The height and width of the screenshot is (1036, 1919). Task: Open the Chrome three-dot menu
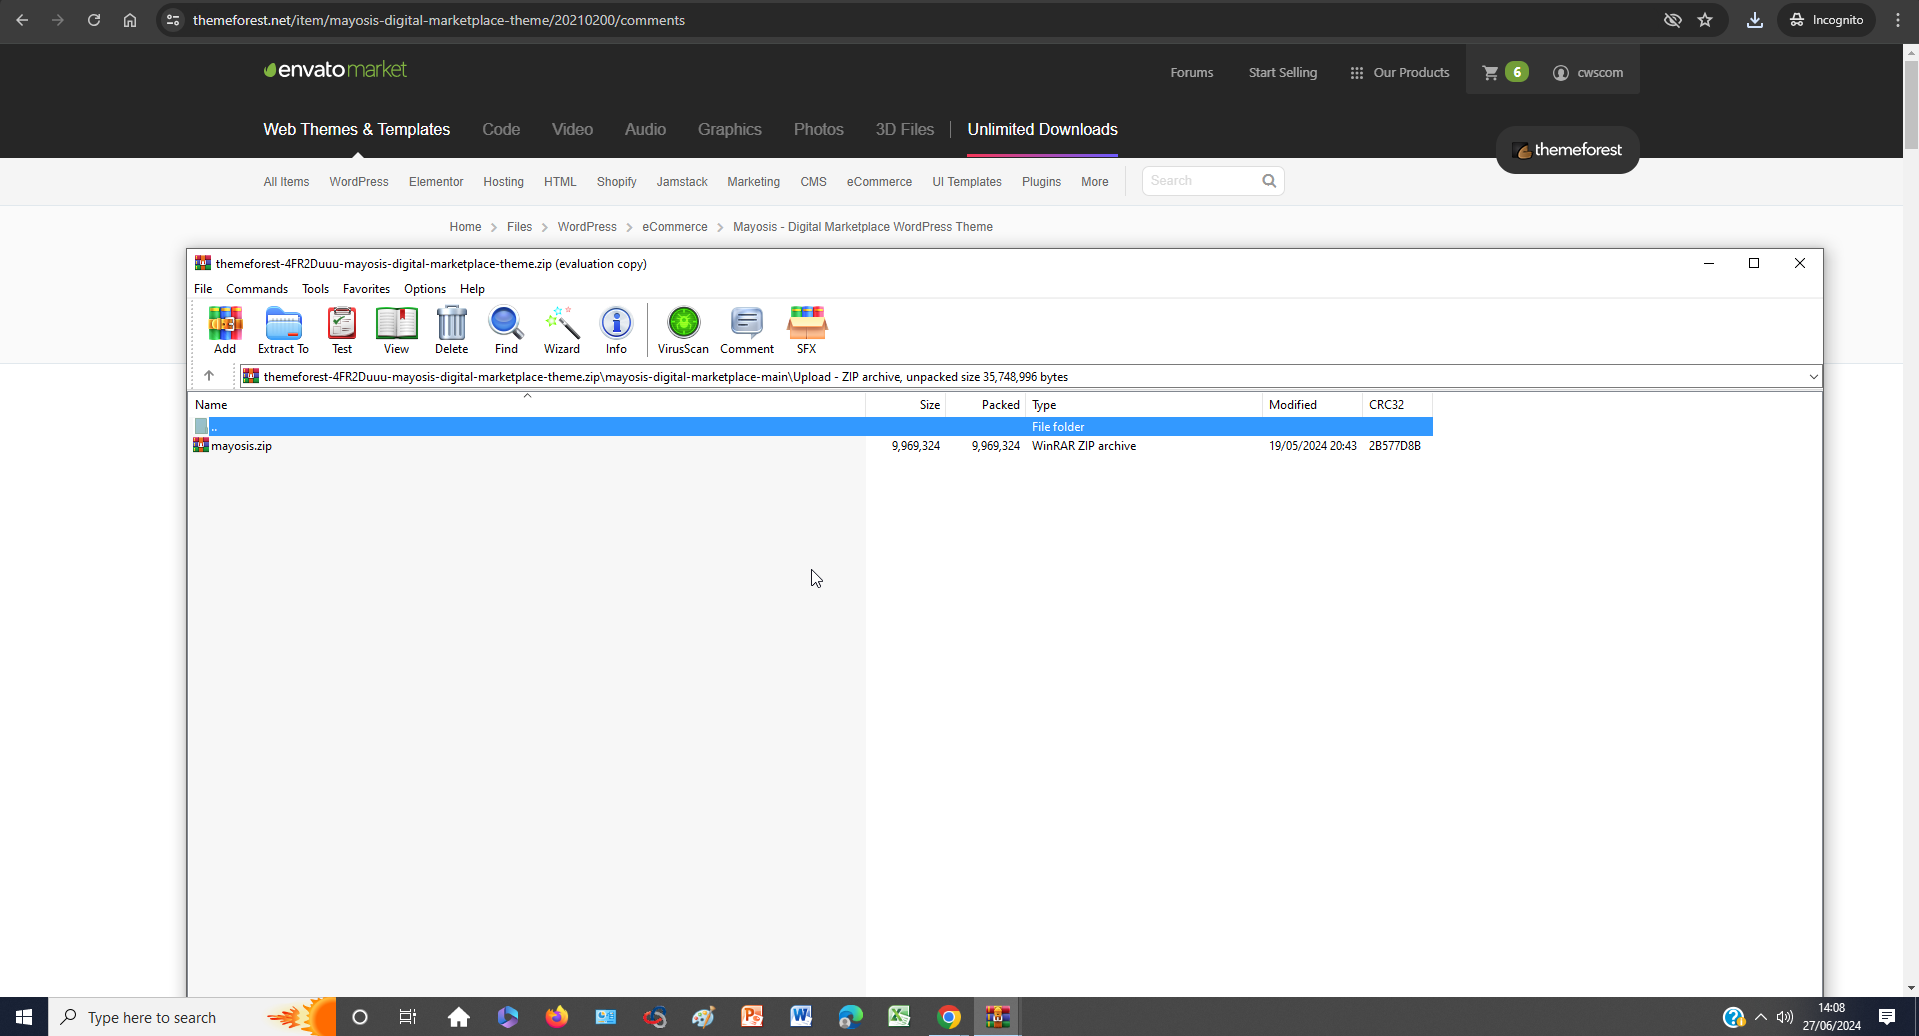[1898, 20]
